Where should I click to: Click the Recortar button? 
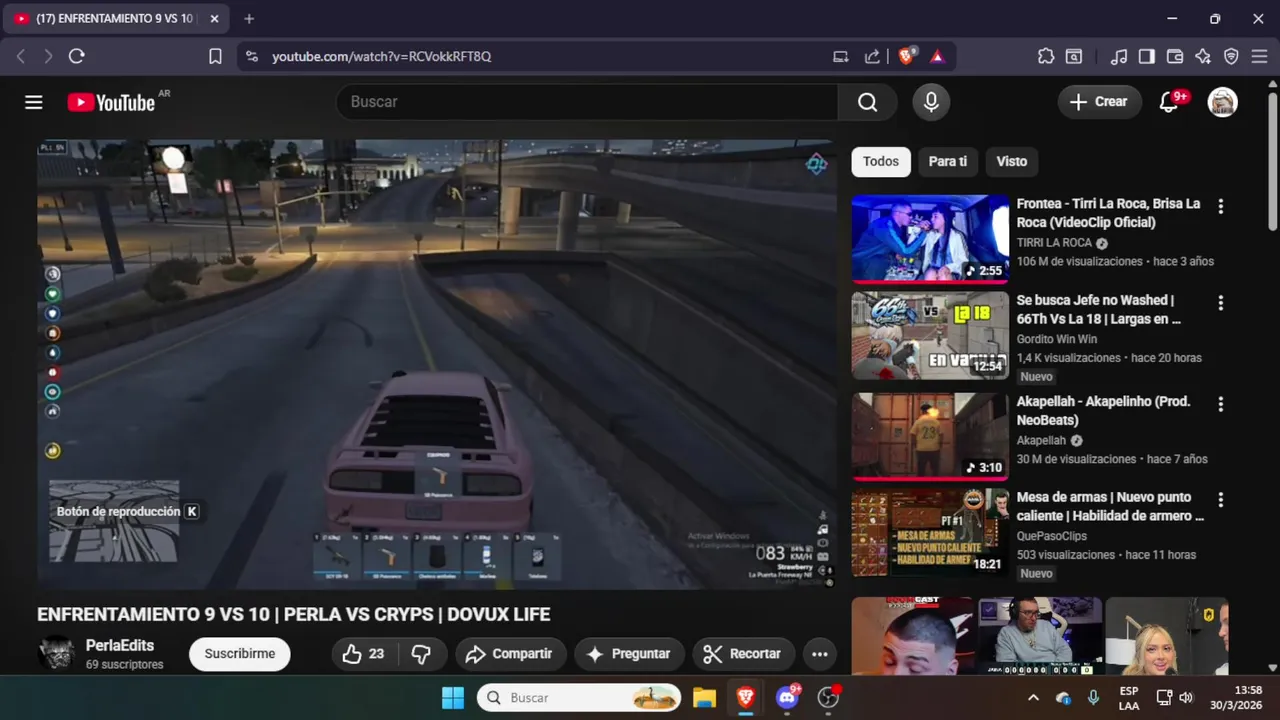(x=743, y=654)
